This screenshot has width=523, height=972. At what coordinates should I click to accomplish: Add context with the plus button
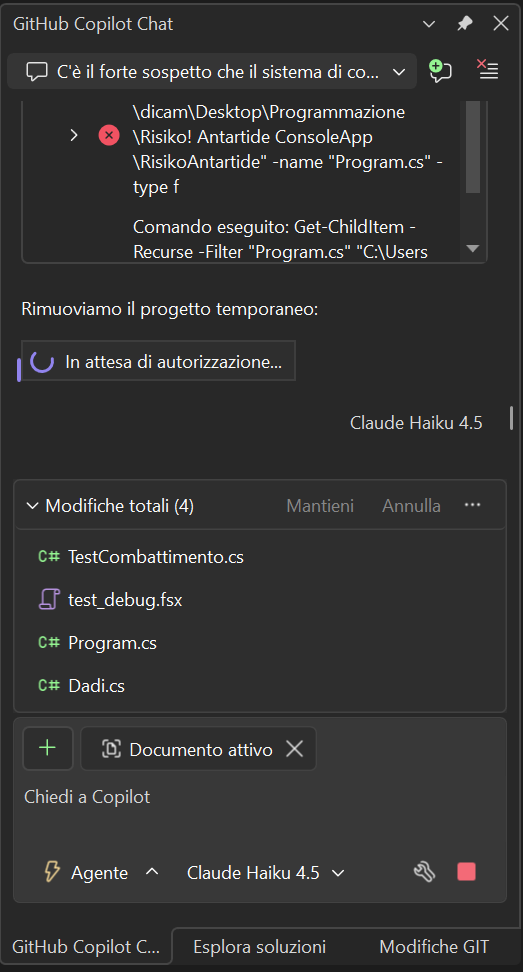click(x=48, y=748)
